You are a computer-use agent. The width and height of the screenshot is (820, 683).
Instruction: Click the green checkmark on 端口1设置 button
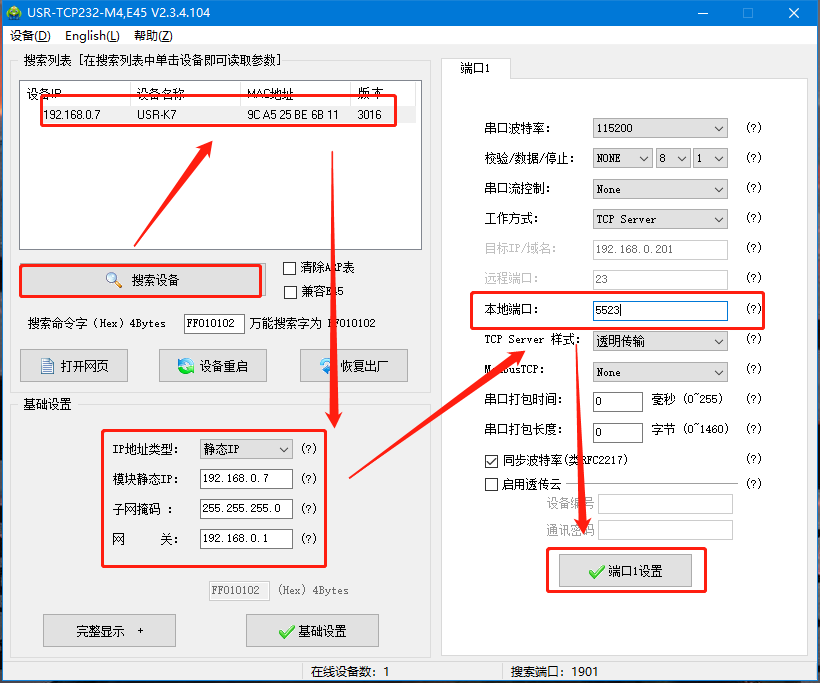coord(597,572)
